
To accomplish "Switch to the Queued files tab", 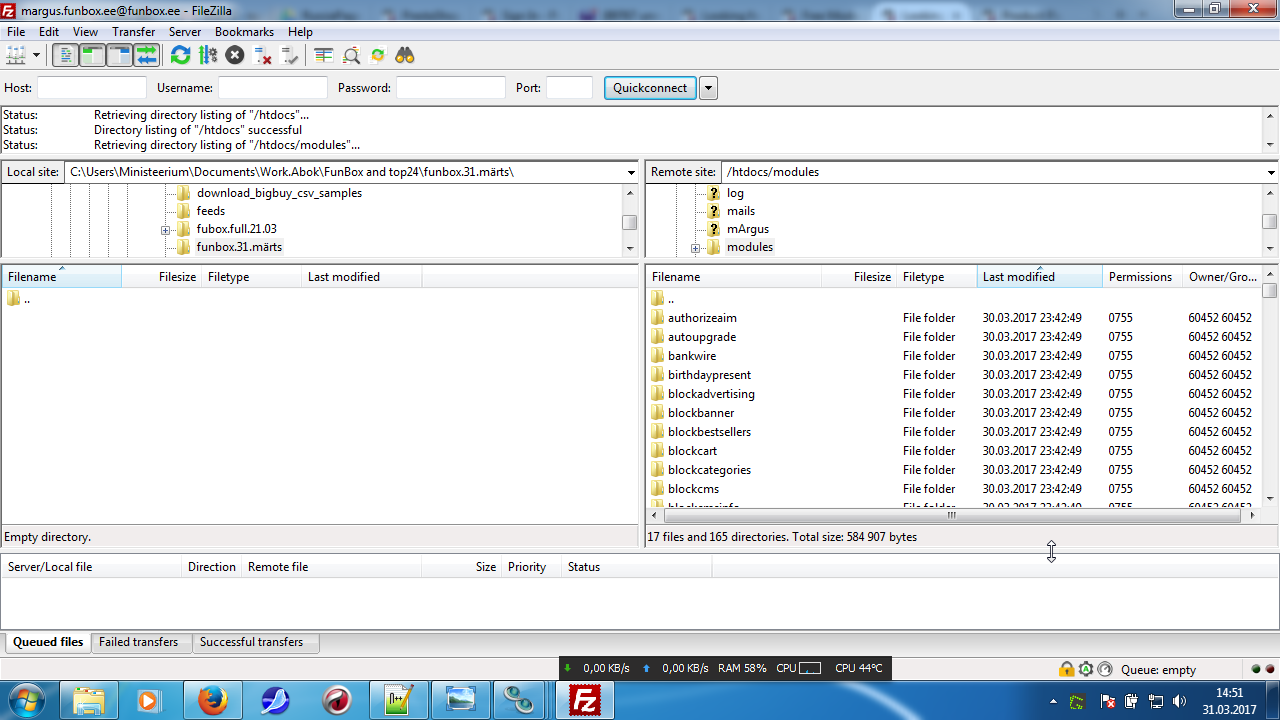I will 48,642.
